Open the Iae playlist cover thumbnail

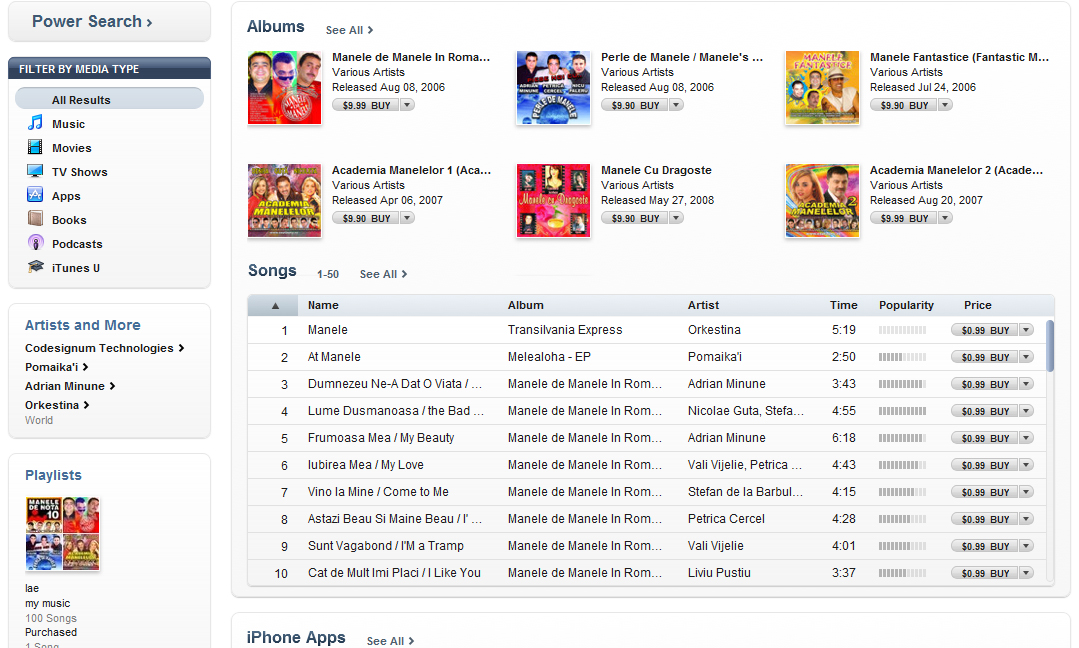click(63, 534)
